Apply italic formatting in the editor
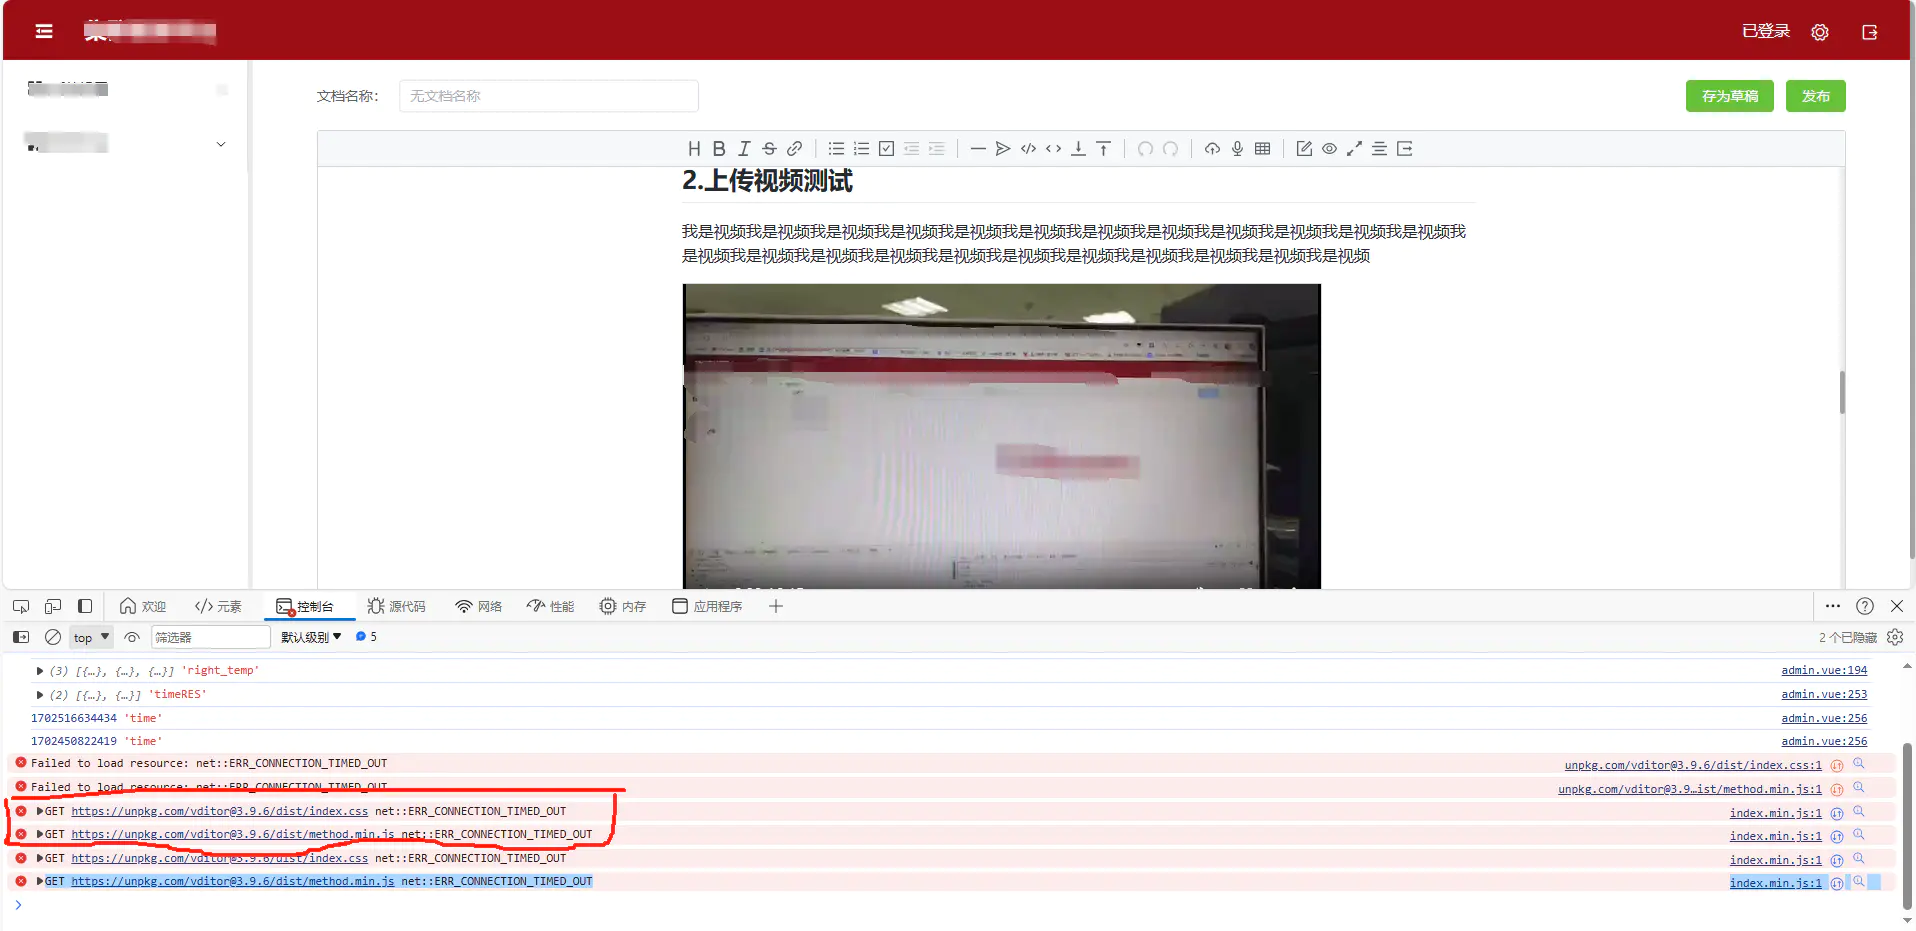Screen dimensions: 1916x931 pyautogui.click(x=744, y=149)
